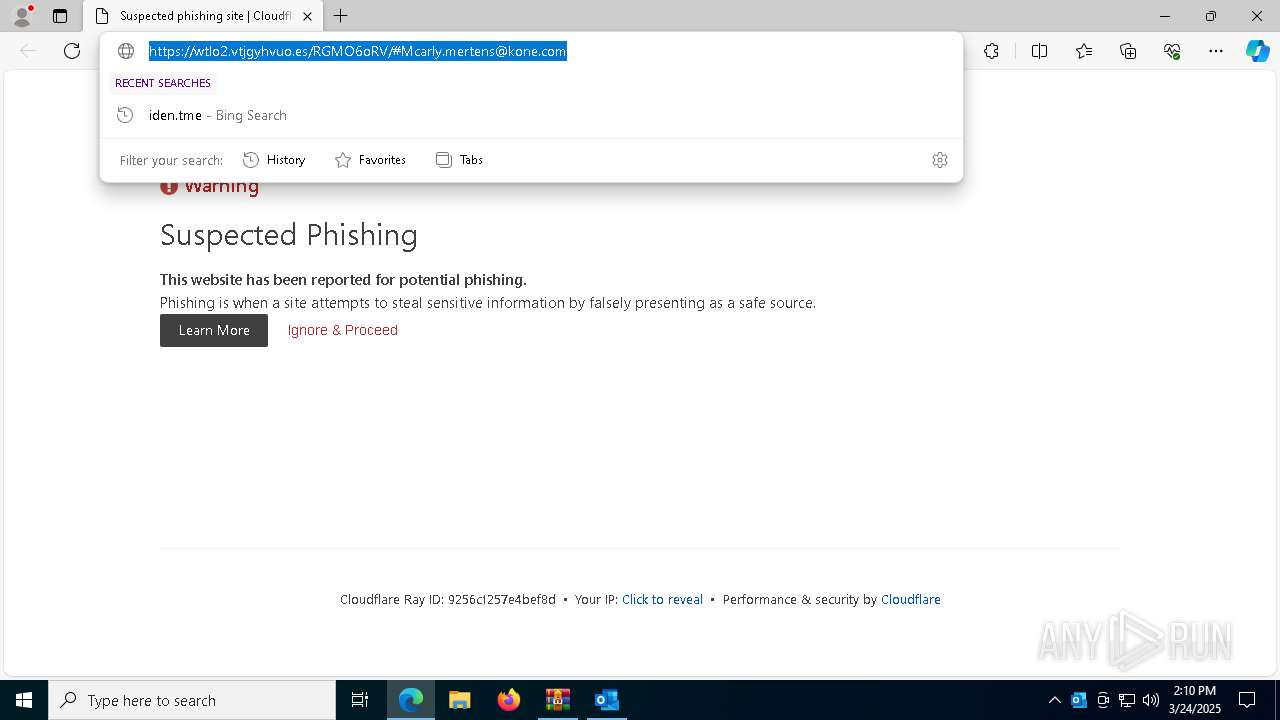The image size is (1280, 720).
Task: Click to reveal your IP address
Action: tap(662, 600)
